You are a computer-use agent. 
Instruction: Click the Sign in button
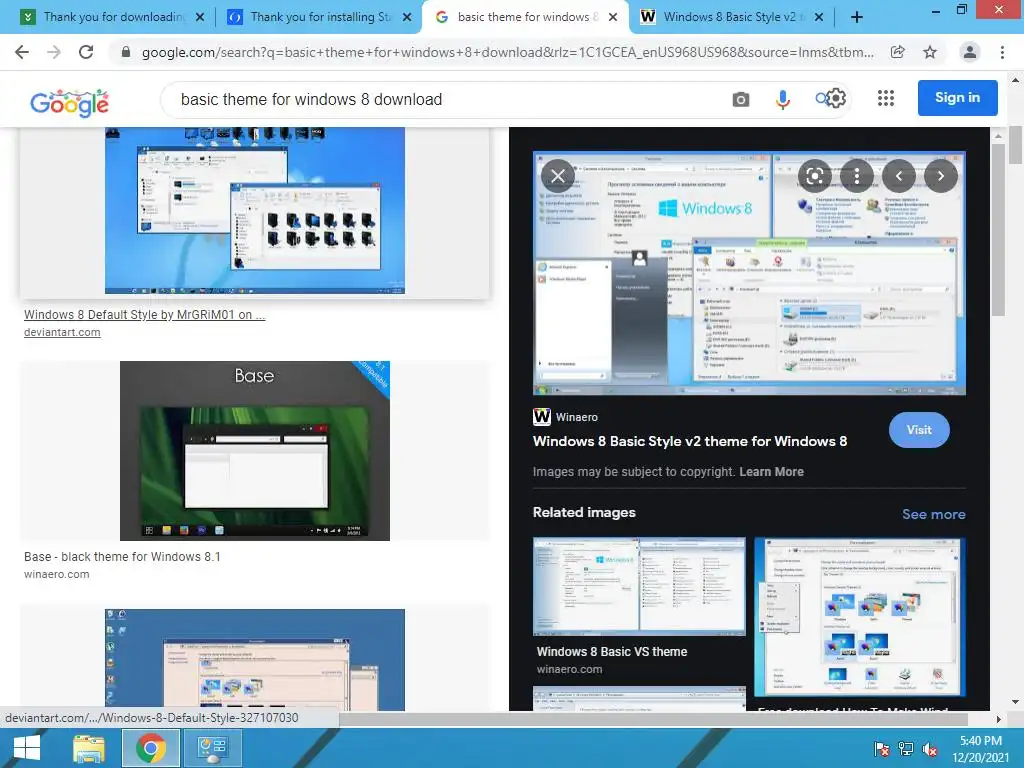pyautogui.click(x=957, y=98)
